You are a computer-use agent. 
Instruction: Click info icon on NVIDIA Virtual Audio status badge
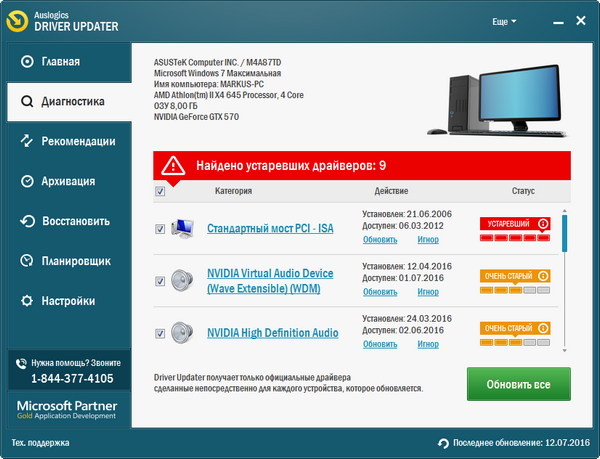(x=543, y=276)
